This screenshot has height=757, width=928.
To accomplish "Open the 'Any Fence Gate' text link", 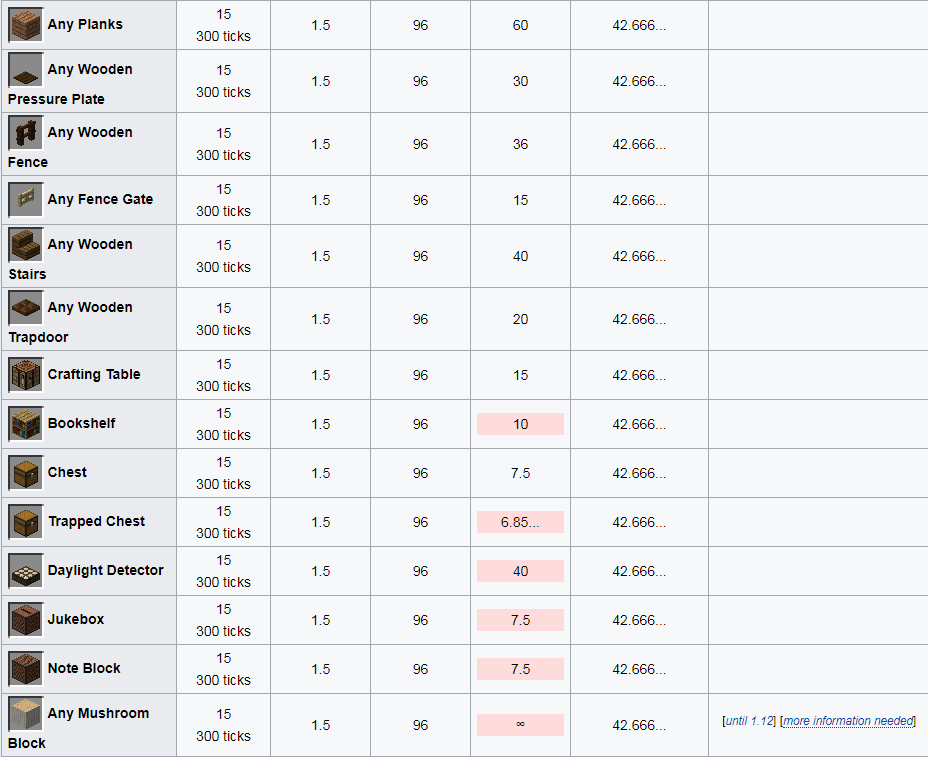I will (x=100, y=200).
